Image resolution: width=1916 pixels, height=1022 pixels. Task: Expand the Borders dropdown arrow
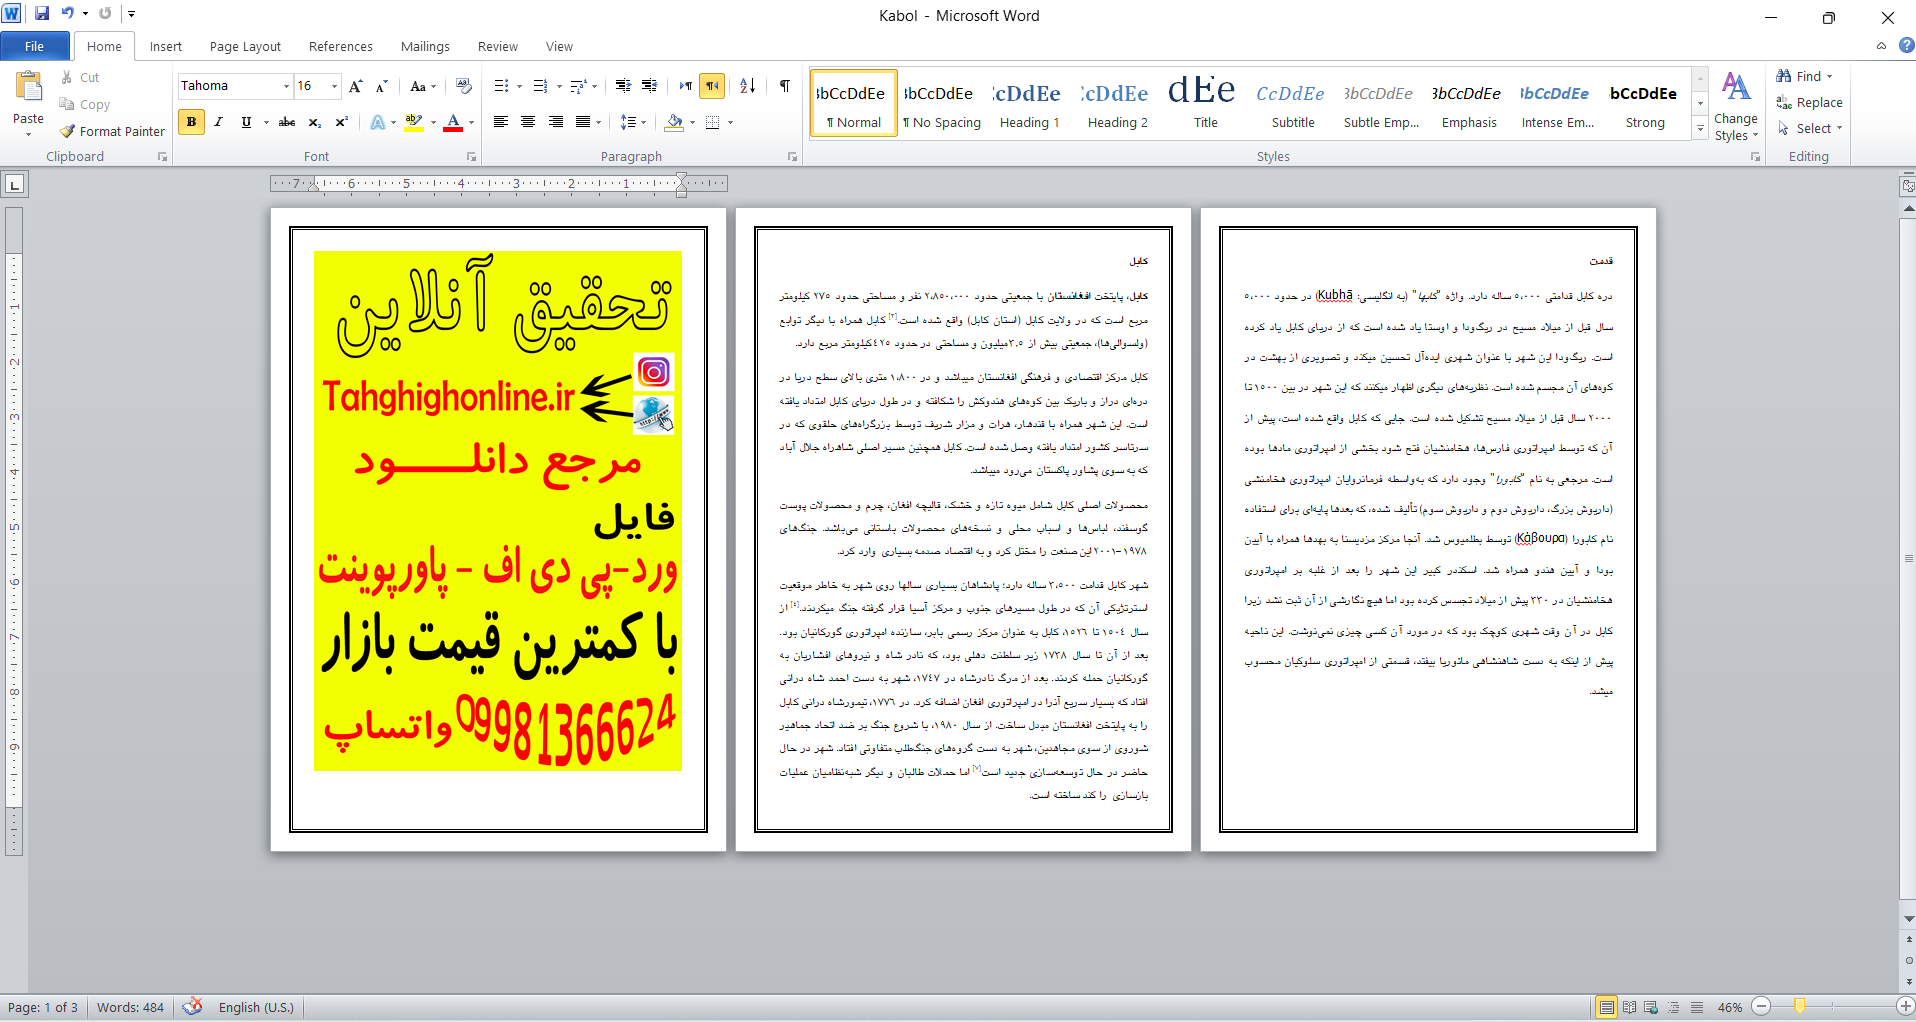[x=731, y=122]
